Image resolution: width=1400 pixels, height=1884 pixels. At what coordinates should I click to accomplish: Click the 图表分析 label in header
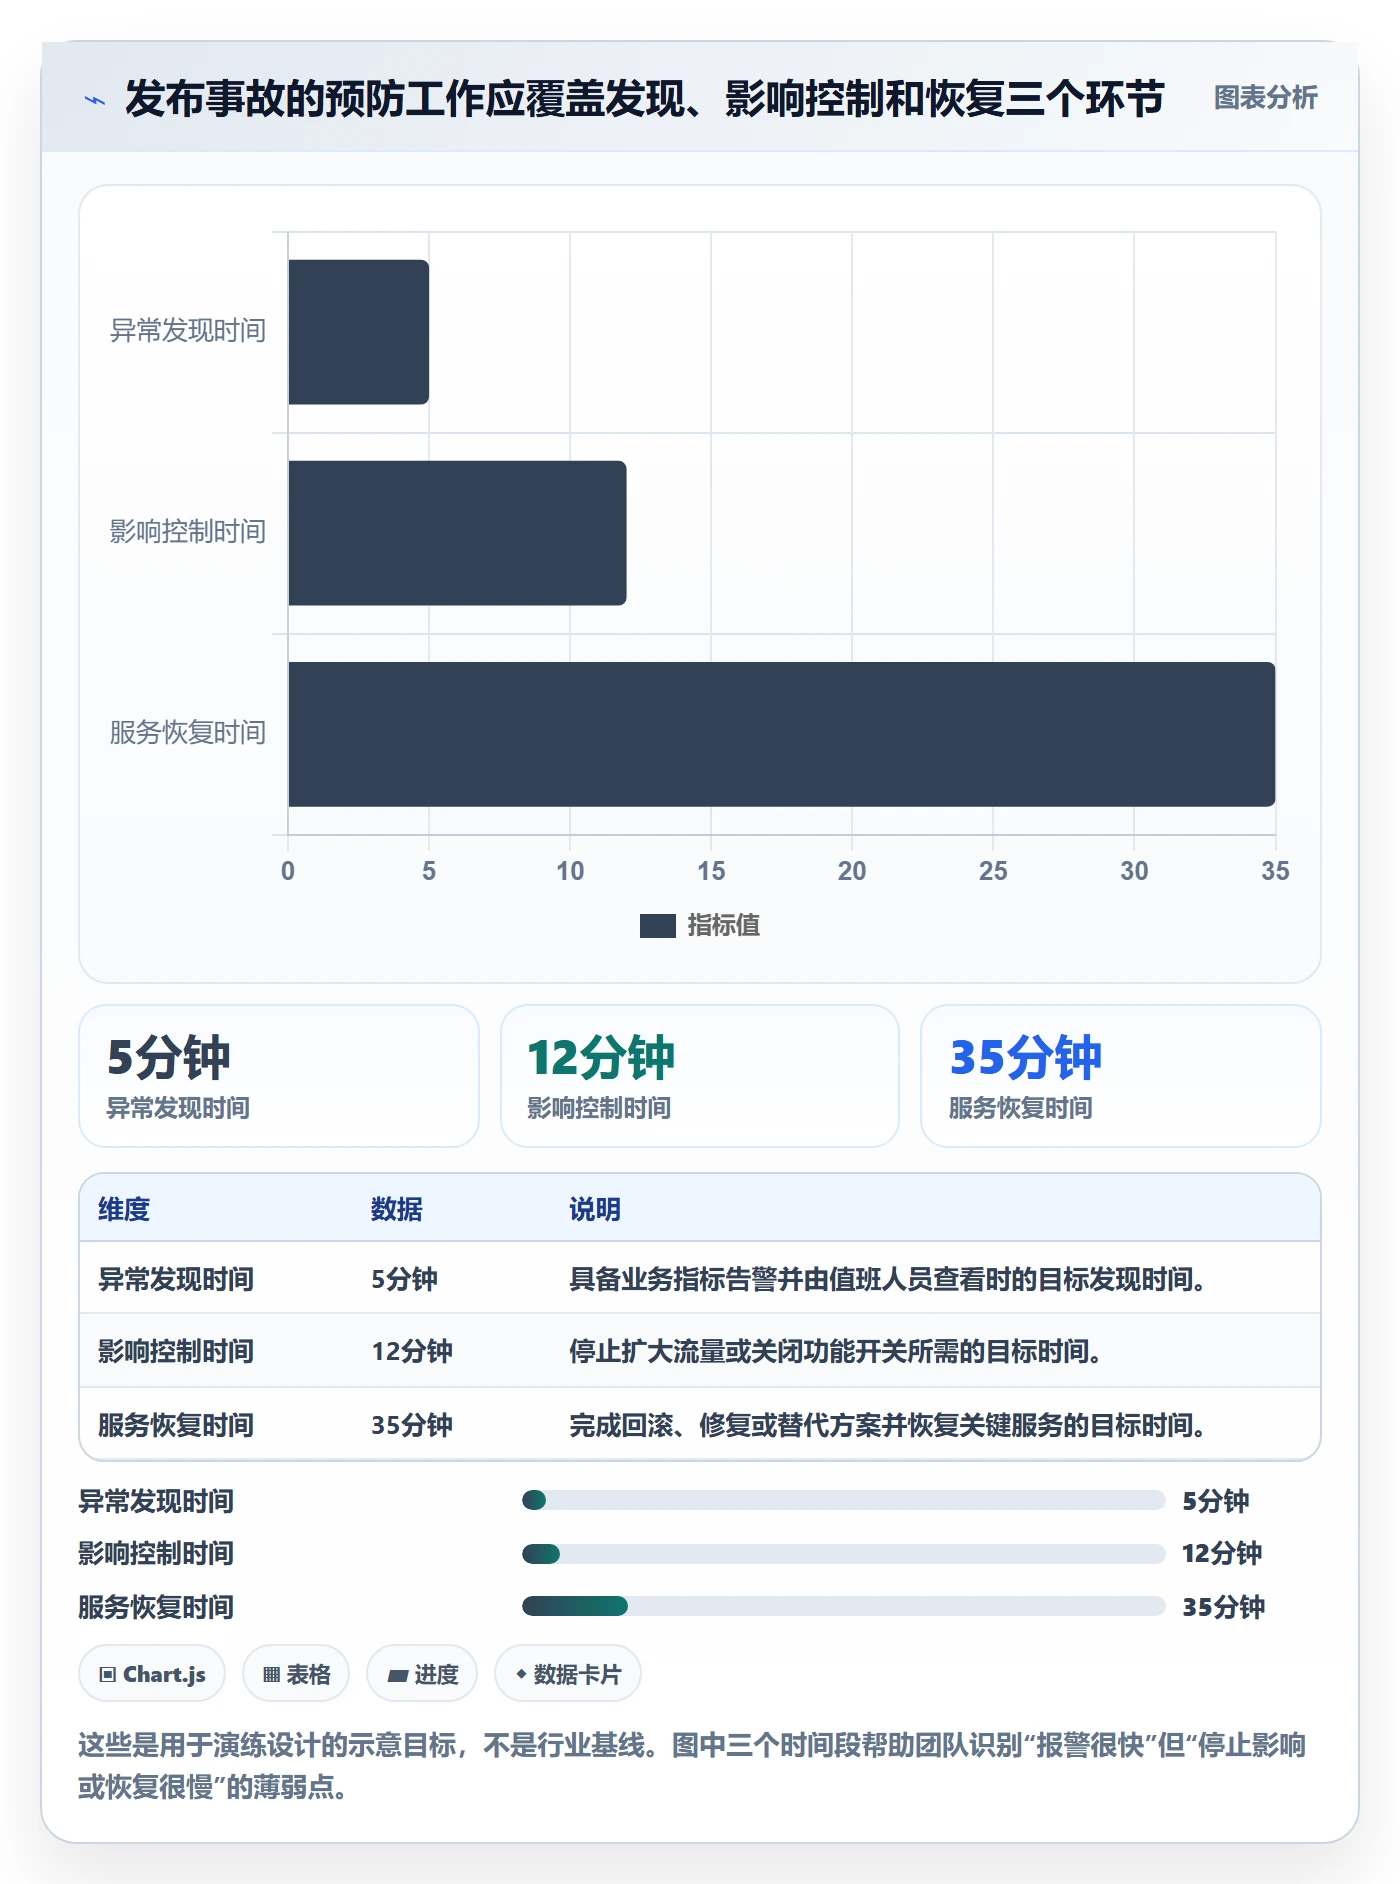[x=1265, y=98]
